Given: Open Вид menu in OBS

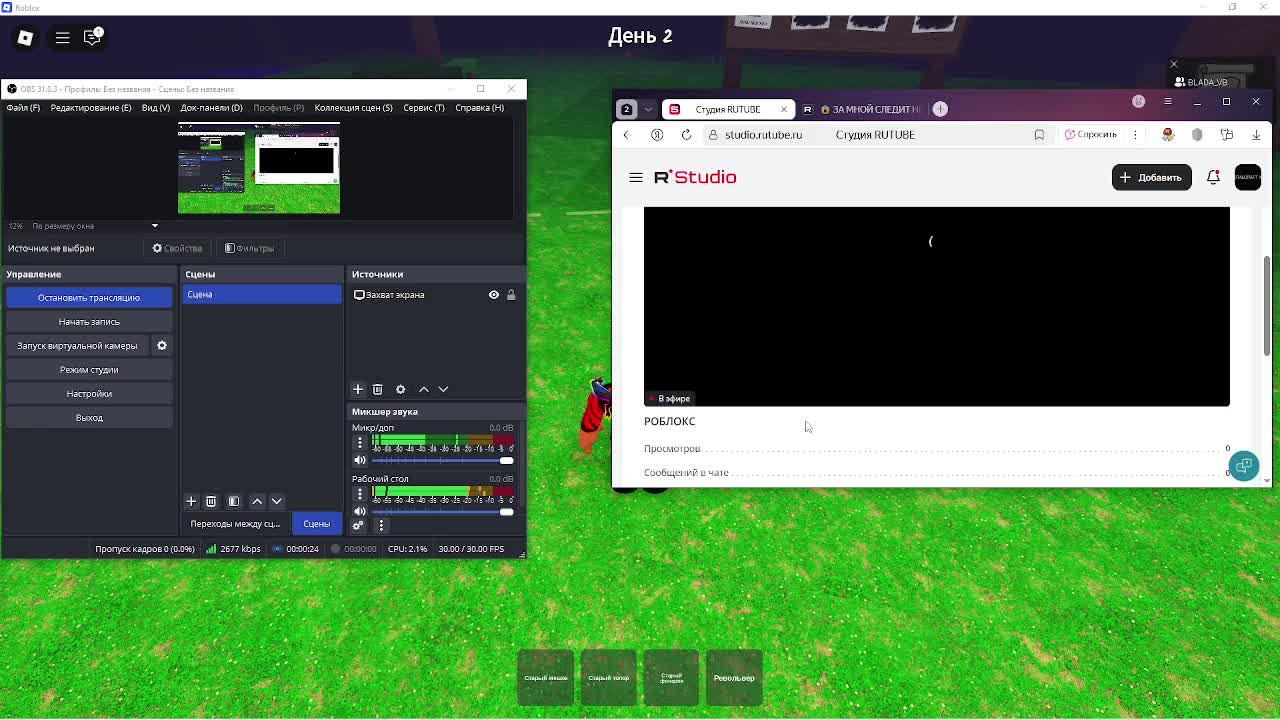Looking at the screenshot, I should [x=156, y=108].
